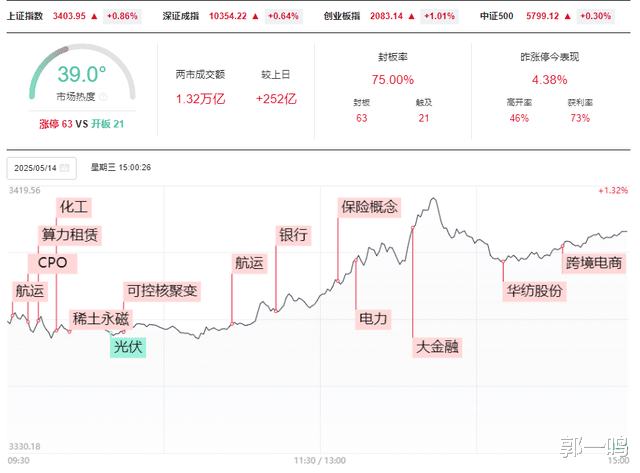
Task: Click the up arrow next to 10354.22
Action: [257, 17]
